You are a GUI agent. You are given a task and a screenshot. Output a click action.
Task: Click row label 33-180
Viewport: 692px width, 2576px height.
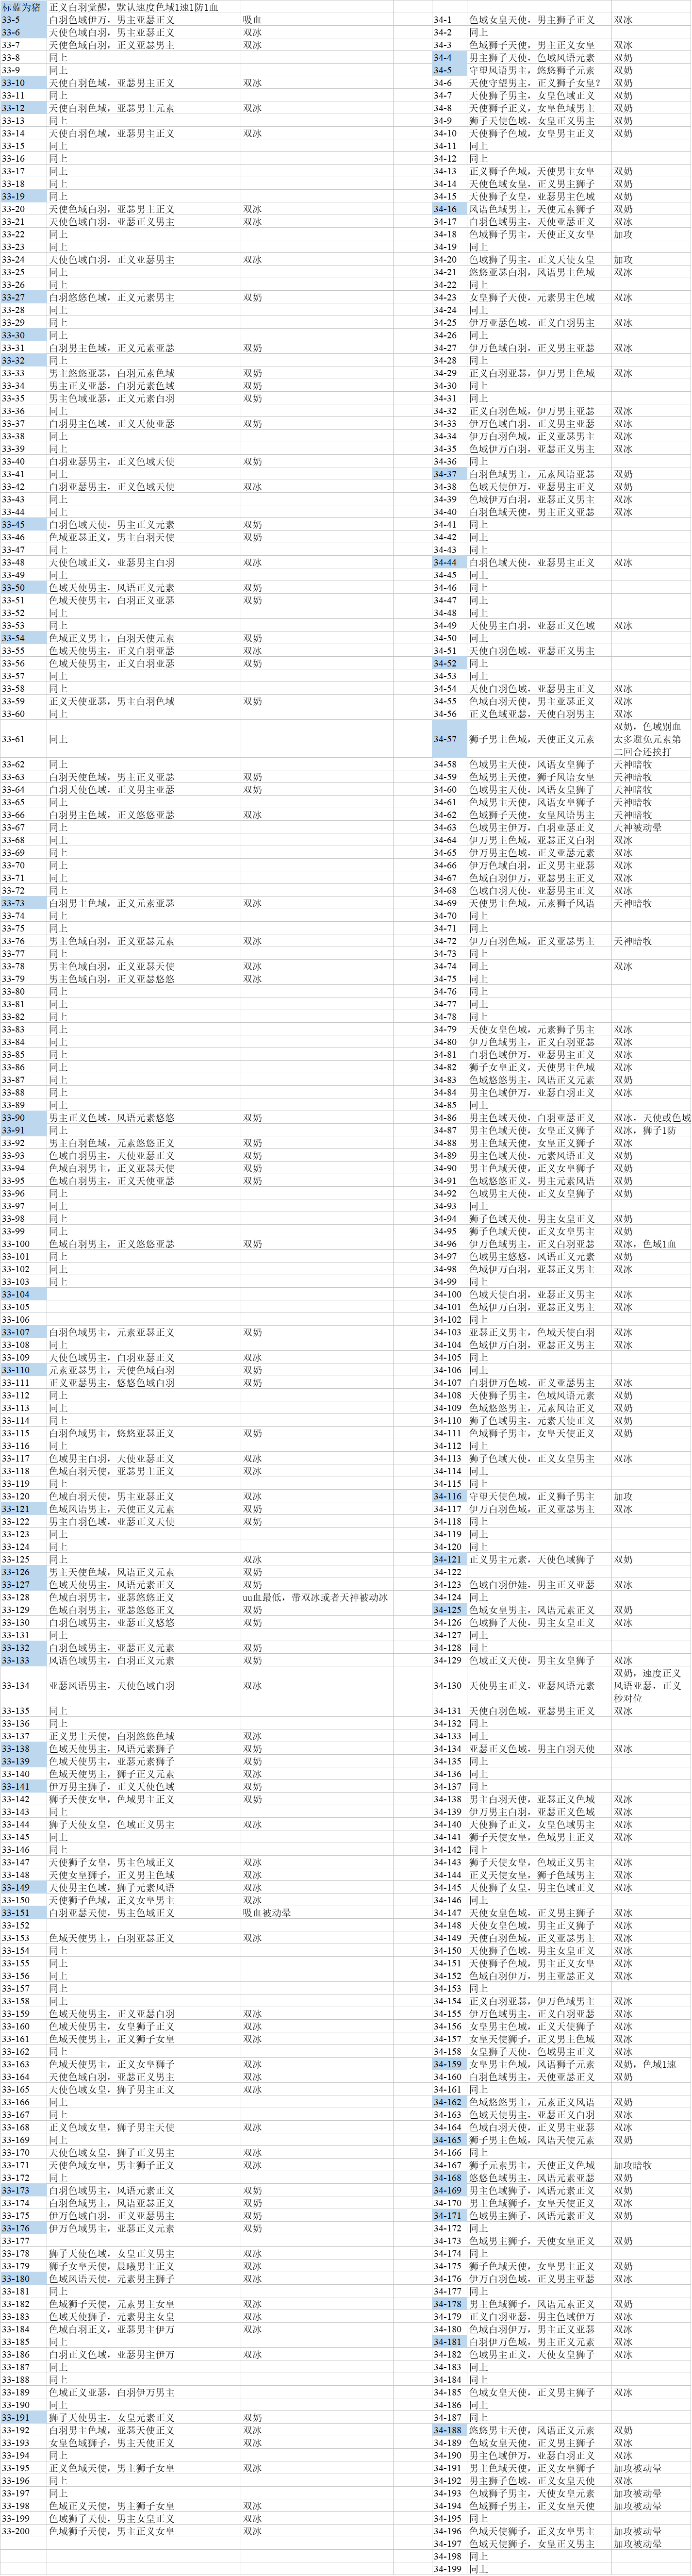click(x=23, y=2279)
